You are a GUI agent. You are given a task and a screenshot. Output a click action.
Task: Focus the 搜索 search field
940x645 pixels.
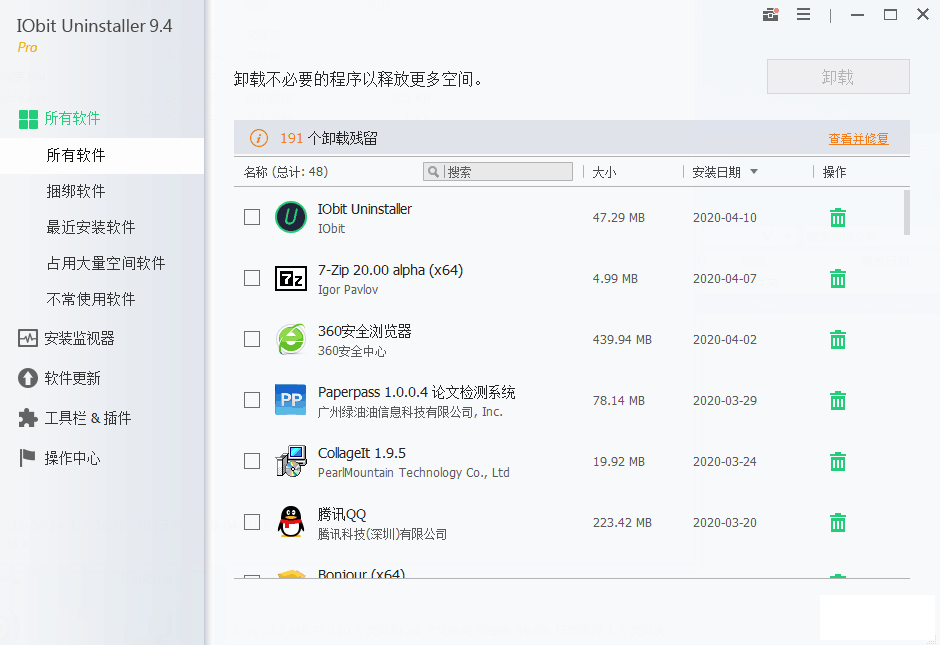pos(507,172)
